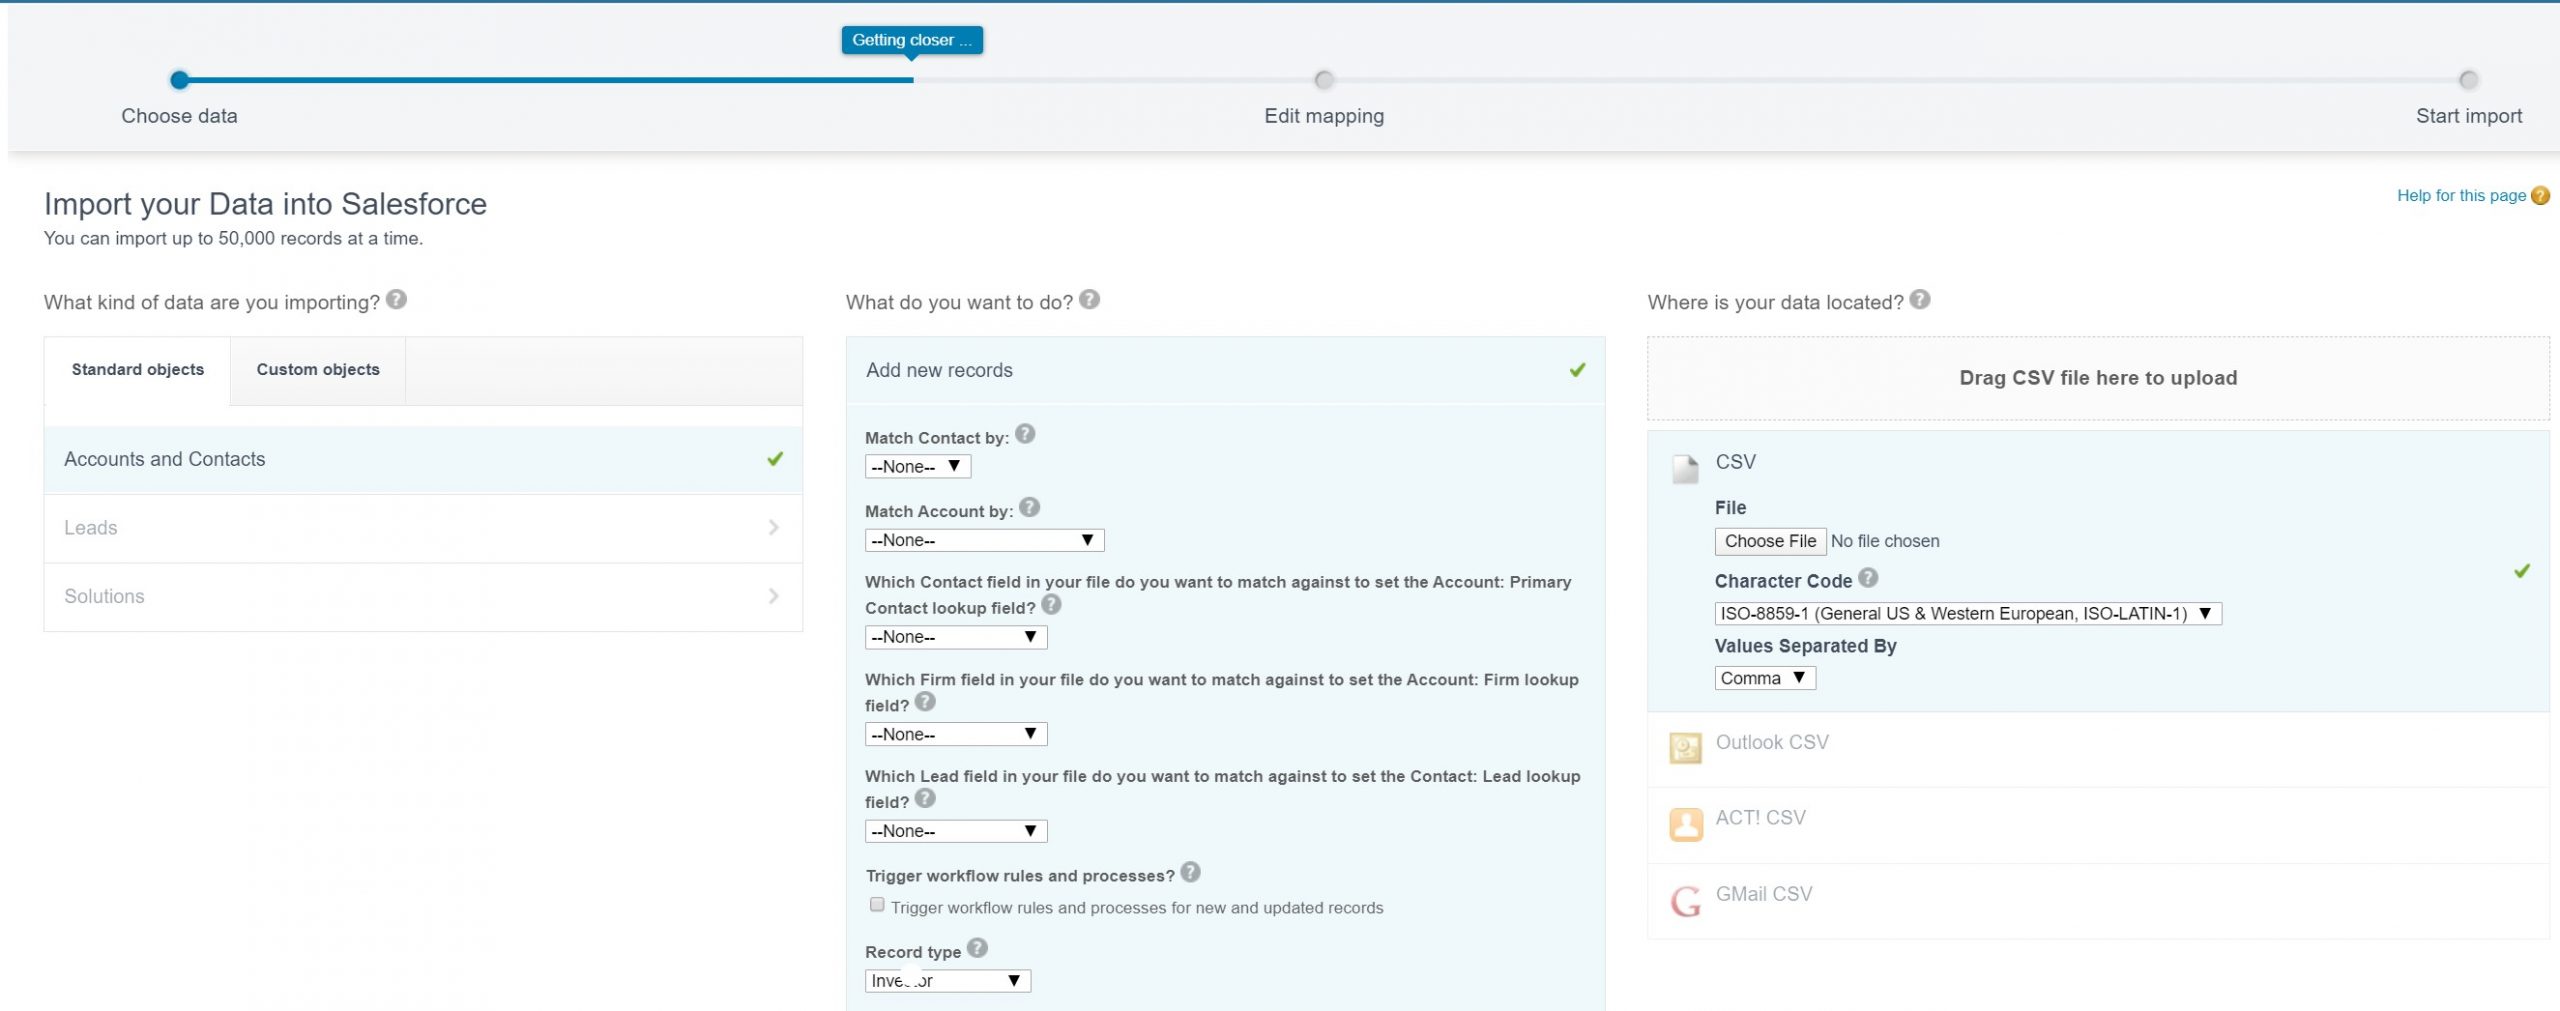
Task: Click the Choose File button
Action: (1770, 541)
